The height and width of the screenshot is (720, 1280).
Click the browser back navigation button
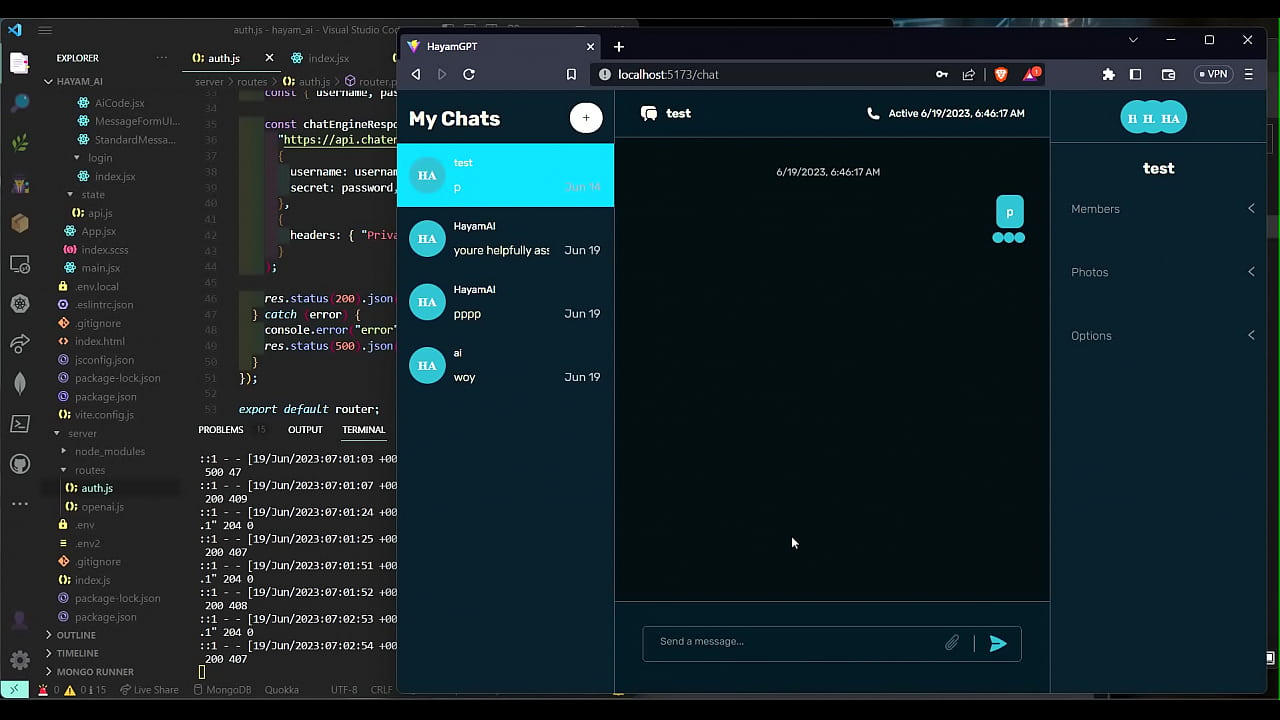[416, 74]
